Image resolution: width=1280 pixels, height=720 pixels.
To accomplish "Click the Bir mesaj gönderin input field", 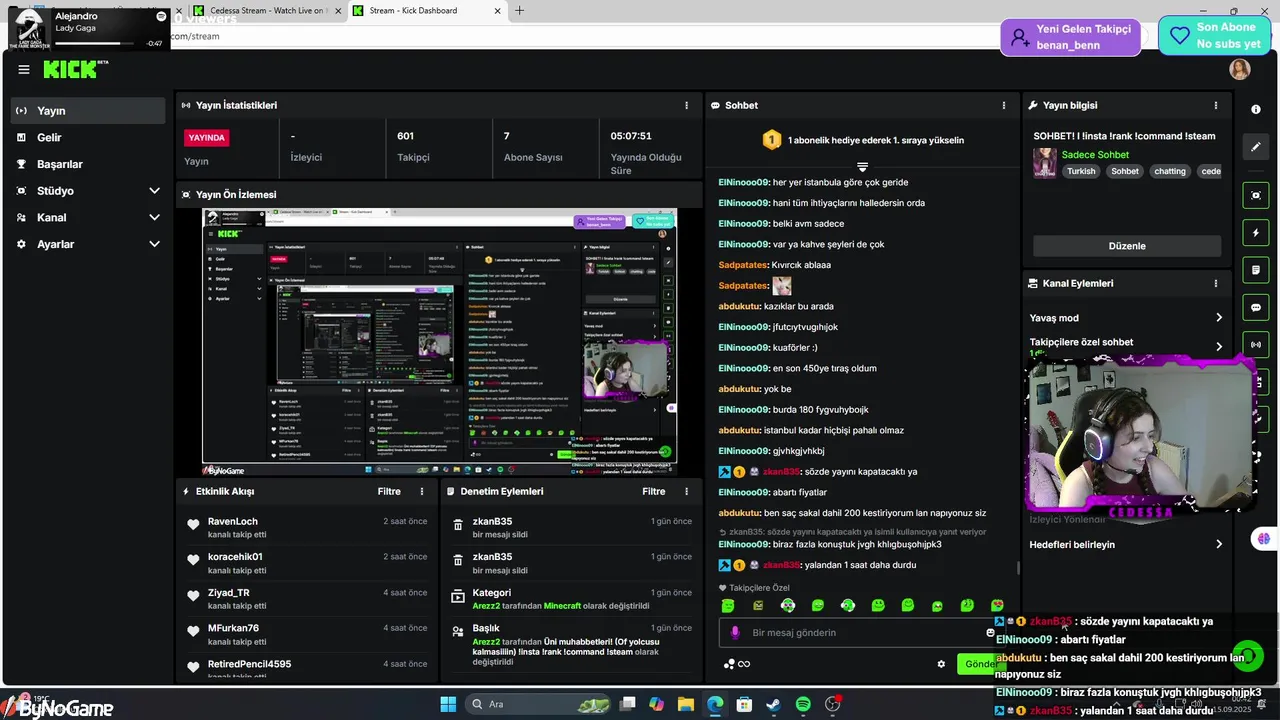I will pyautogui.click(x=860, y=632).
